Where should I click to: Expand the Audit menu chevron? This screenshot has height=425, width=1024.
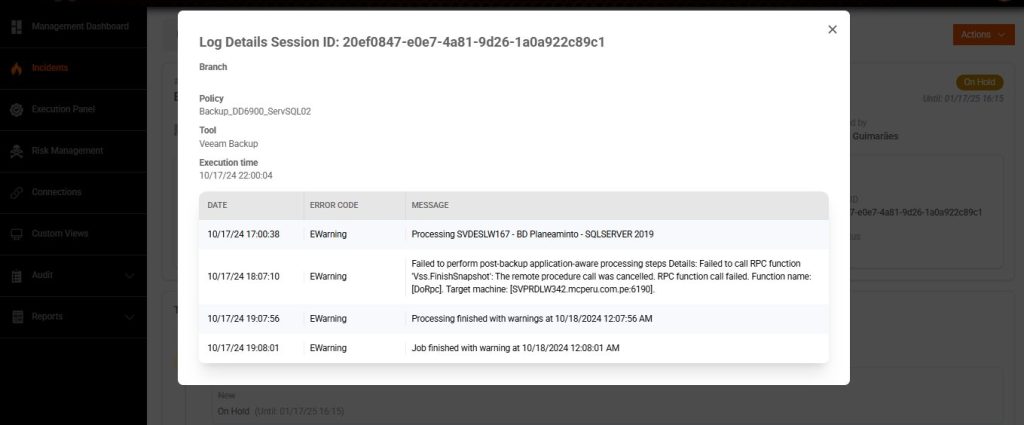tap(129, 275)
